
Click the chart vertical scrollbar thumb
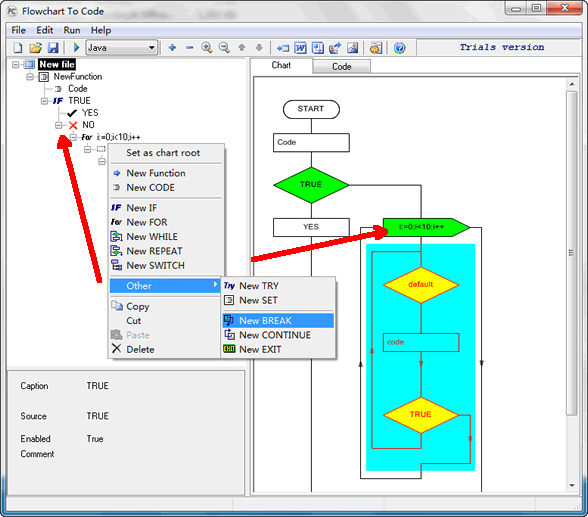click(572, 253)
